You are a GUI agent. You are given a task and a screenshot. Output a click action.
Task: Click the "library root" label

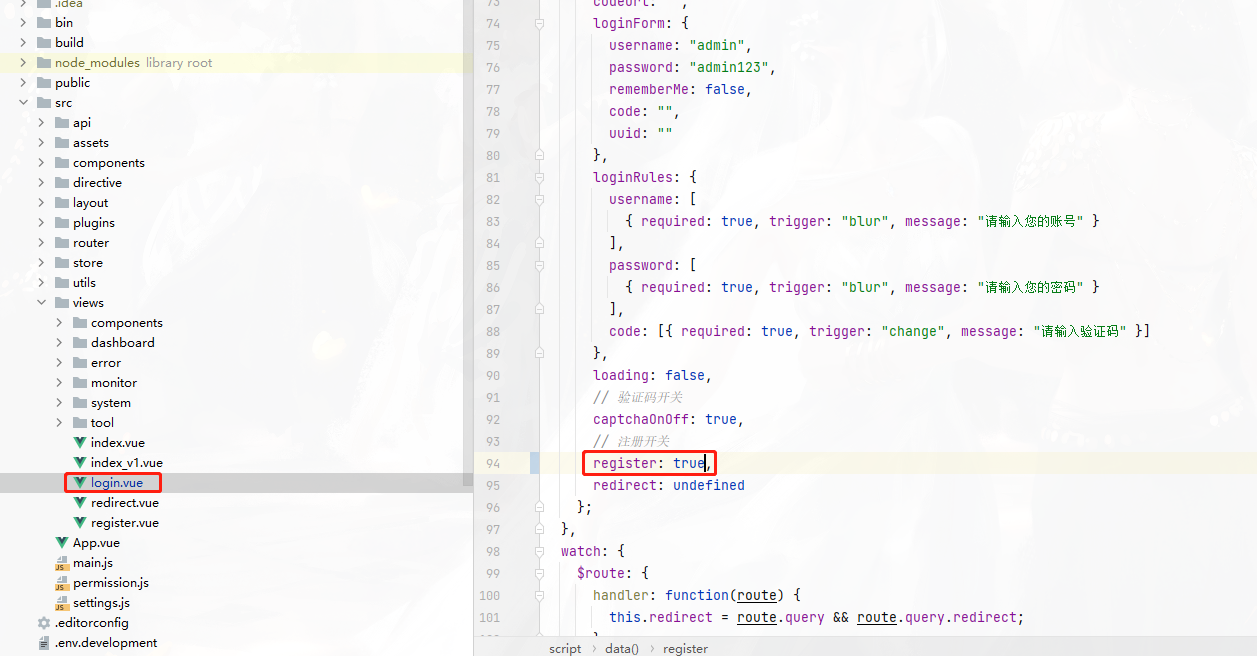(x=179, y=63)
